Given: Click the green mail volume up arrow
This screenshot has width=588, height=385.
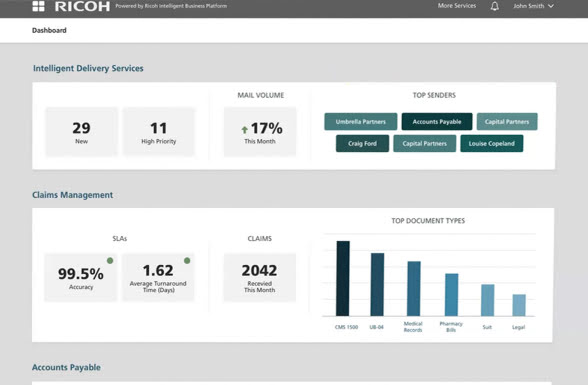Looking at the screenshot, I should coord(244,130).
